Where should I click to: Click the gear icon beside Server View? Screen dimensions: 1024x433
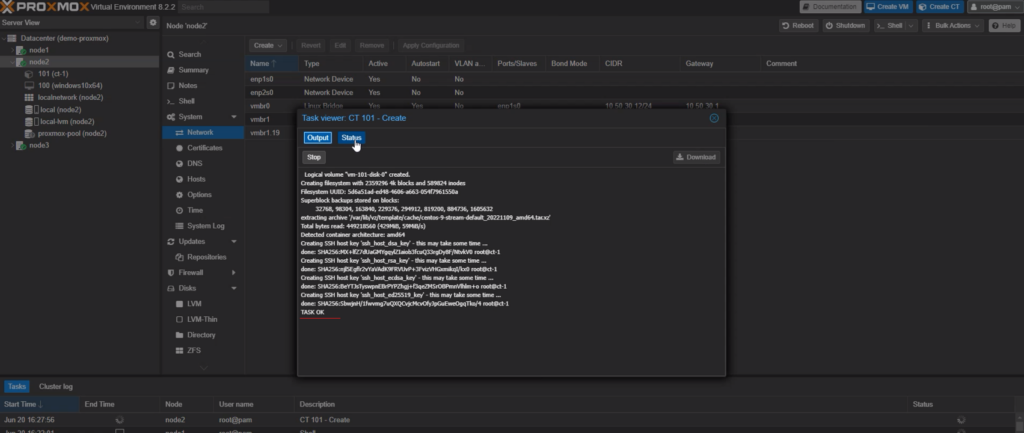click(x=153, y=22)
